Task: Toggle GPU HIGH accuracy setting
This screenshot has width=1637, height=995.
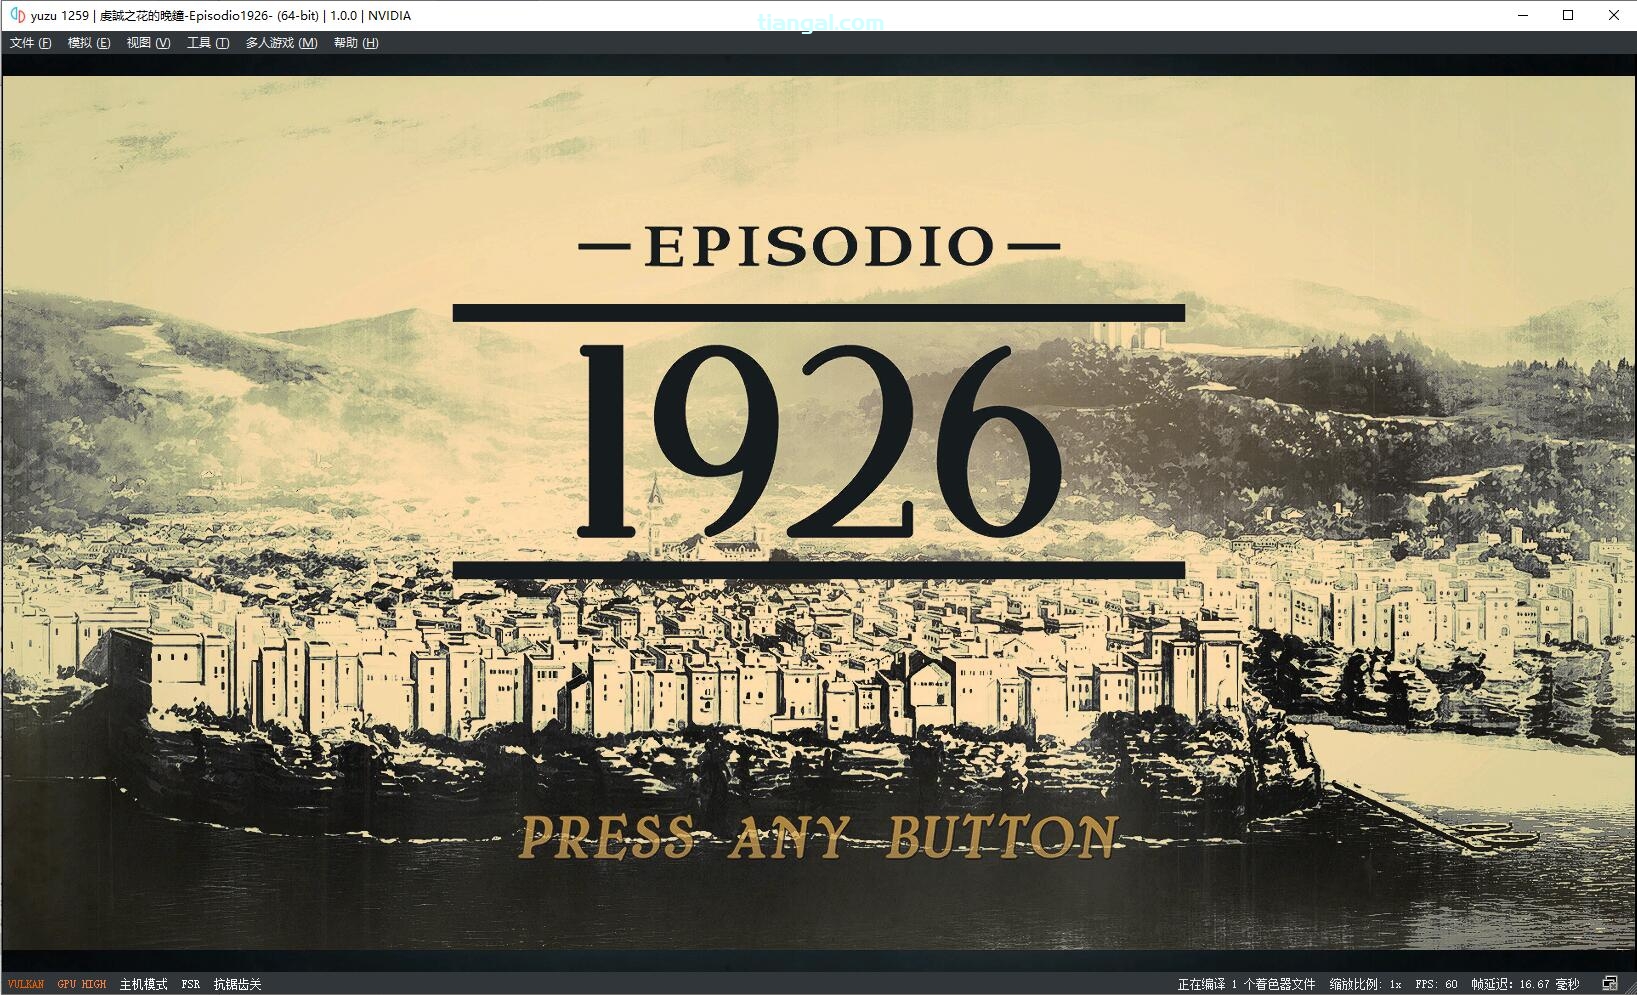Action: click(82, 984)
